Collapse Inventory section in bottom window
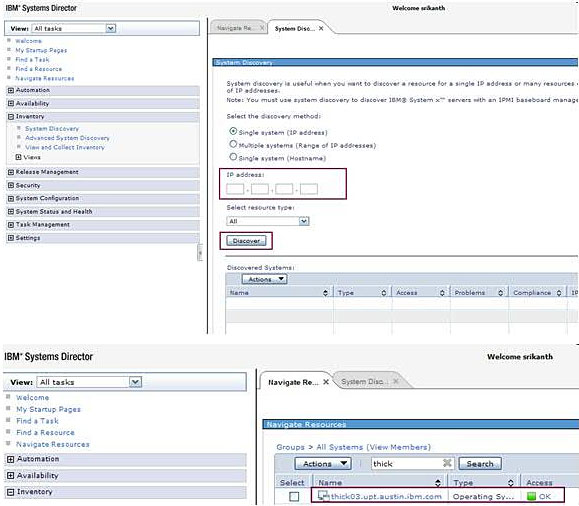The height and width of the screenshot is (506, 579). click(x=11, y=492)
